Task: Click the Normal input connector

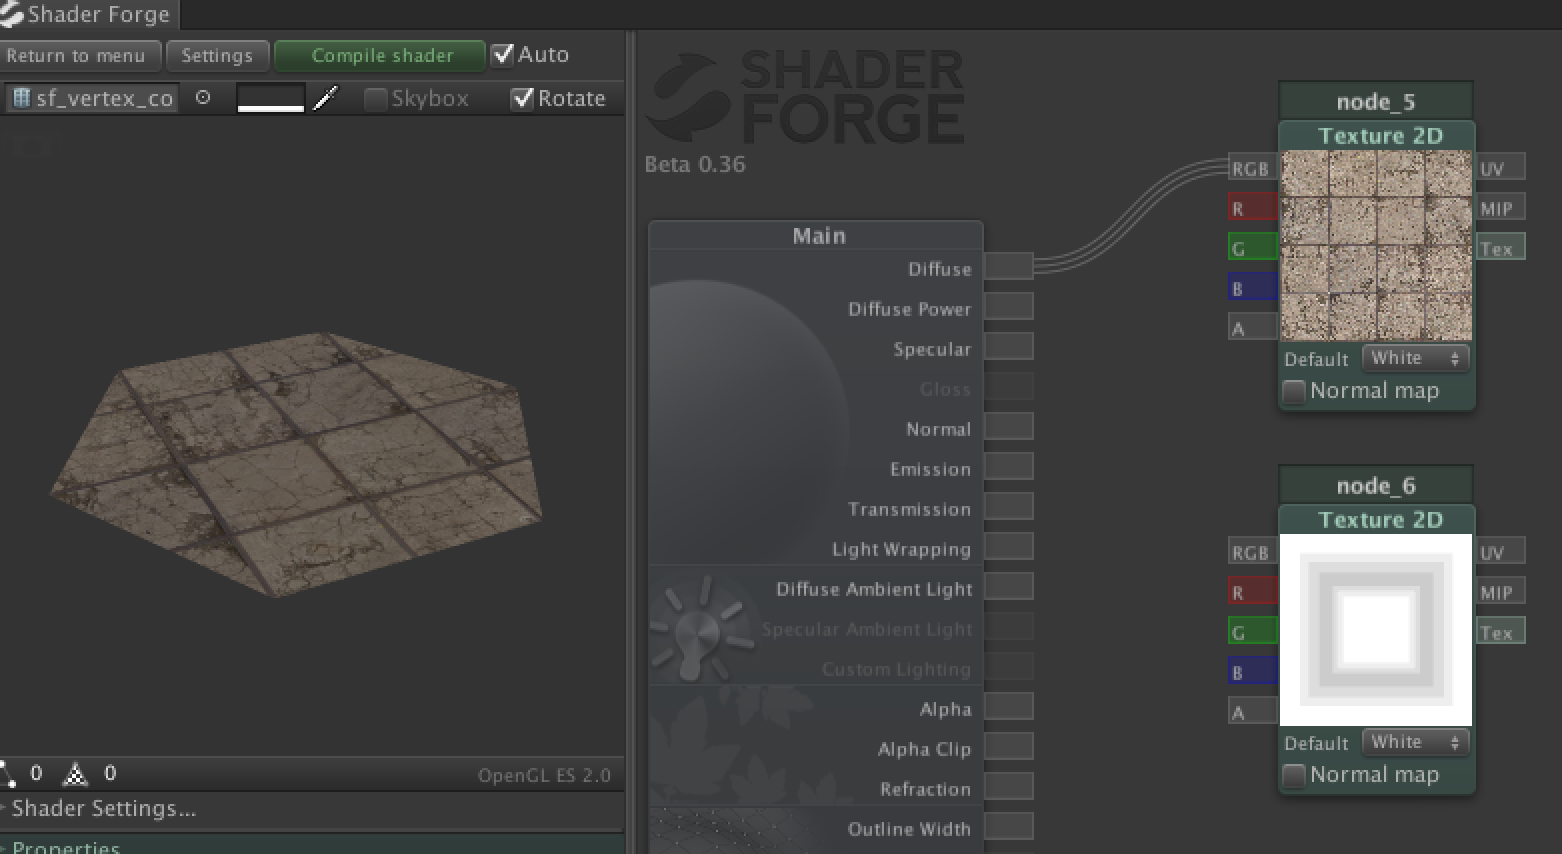Action: pyautogui.click(x=1009, y=426)
